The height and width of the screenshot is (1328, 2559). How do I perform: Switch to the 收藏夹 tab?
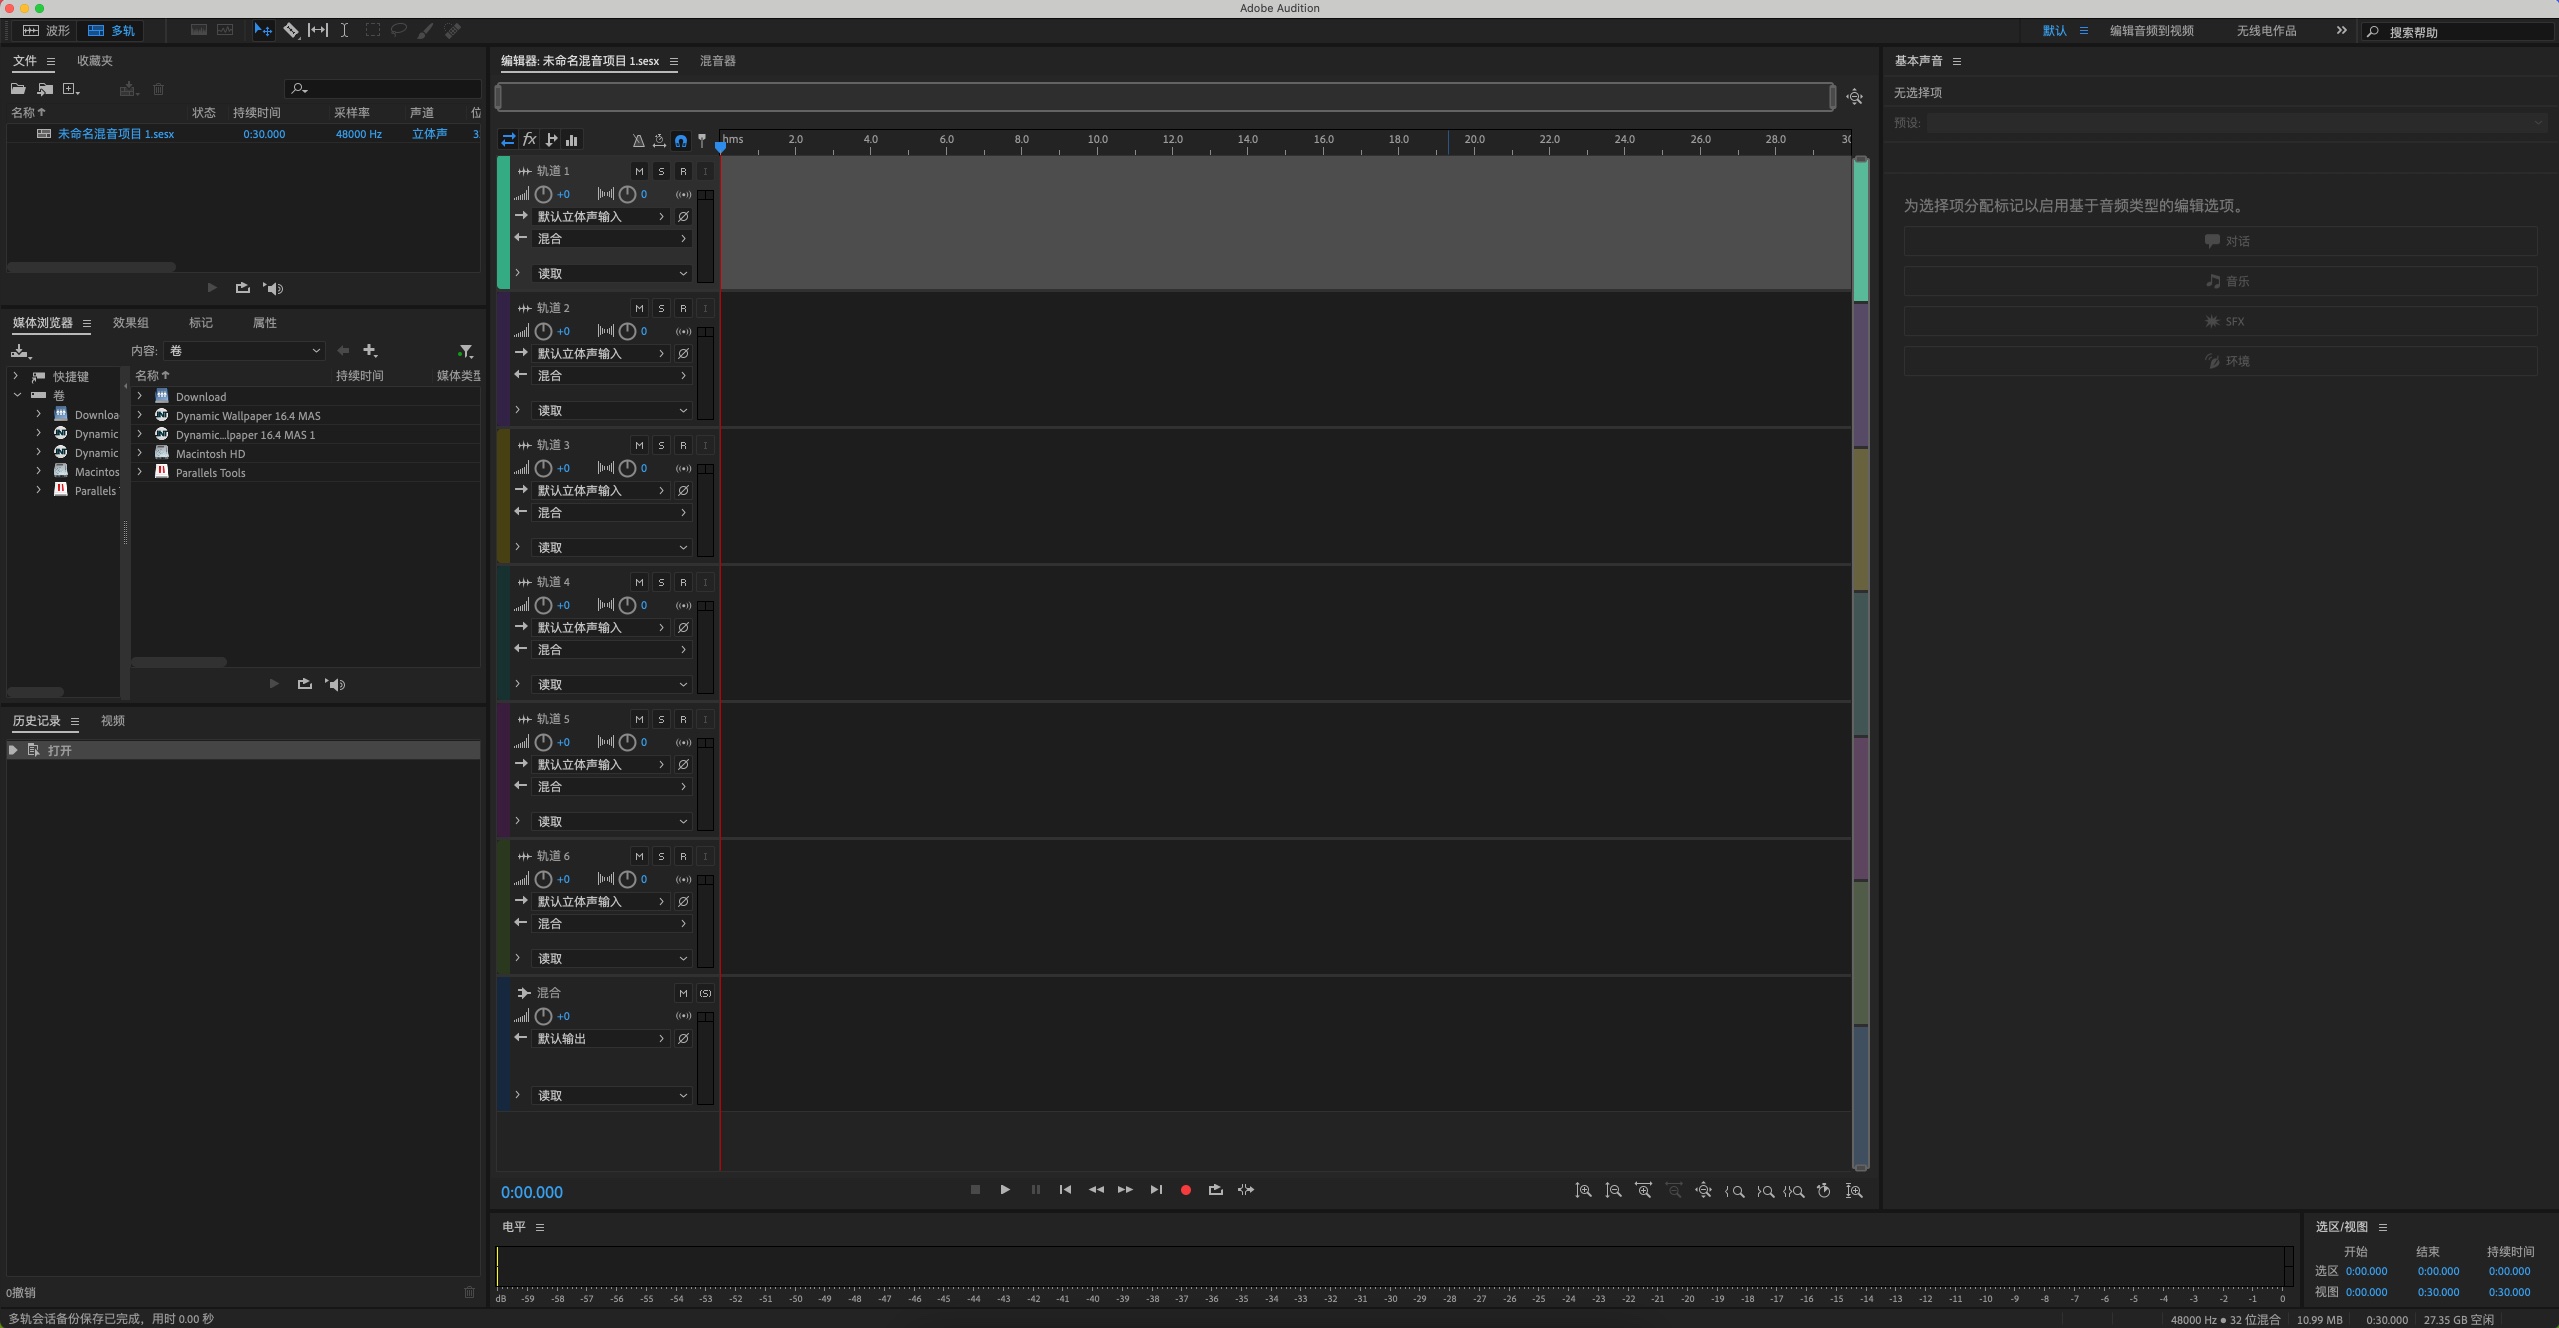95,61
